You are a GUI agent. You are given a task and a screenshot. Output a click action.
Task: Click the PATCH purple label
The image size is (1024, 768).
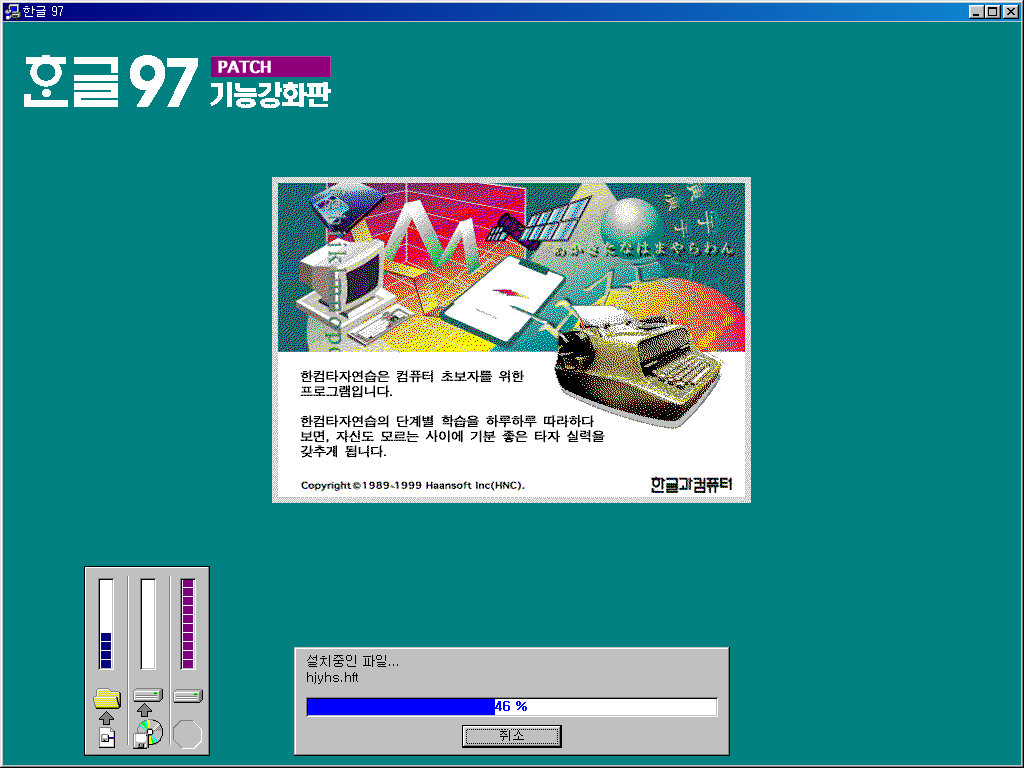point(270,67)
